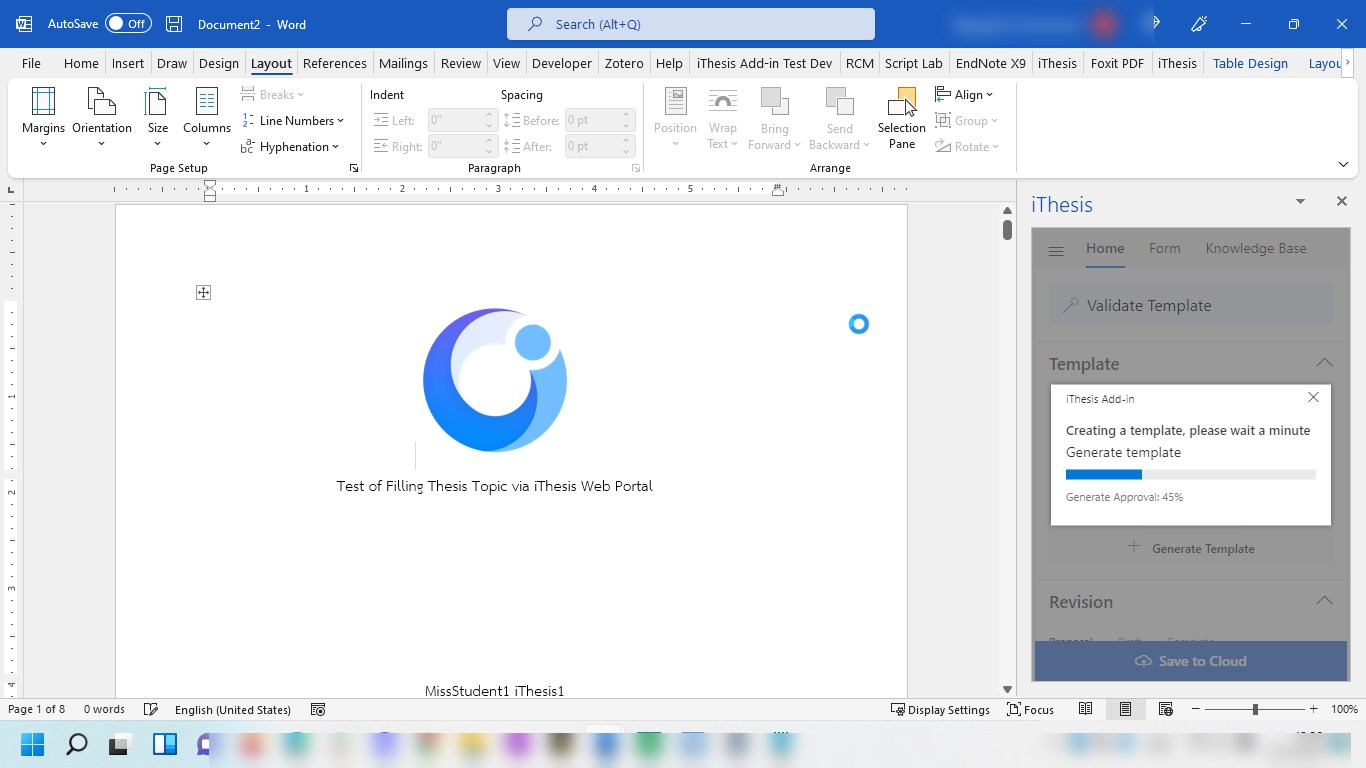This screenshot has width=1366, height=768.
Task: Collapse the Template section chevron
Action: 1324,363
